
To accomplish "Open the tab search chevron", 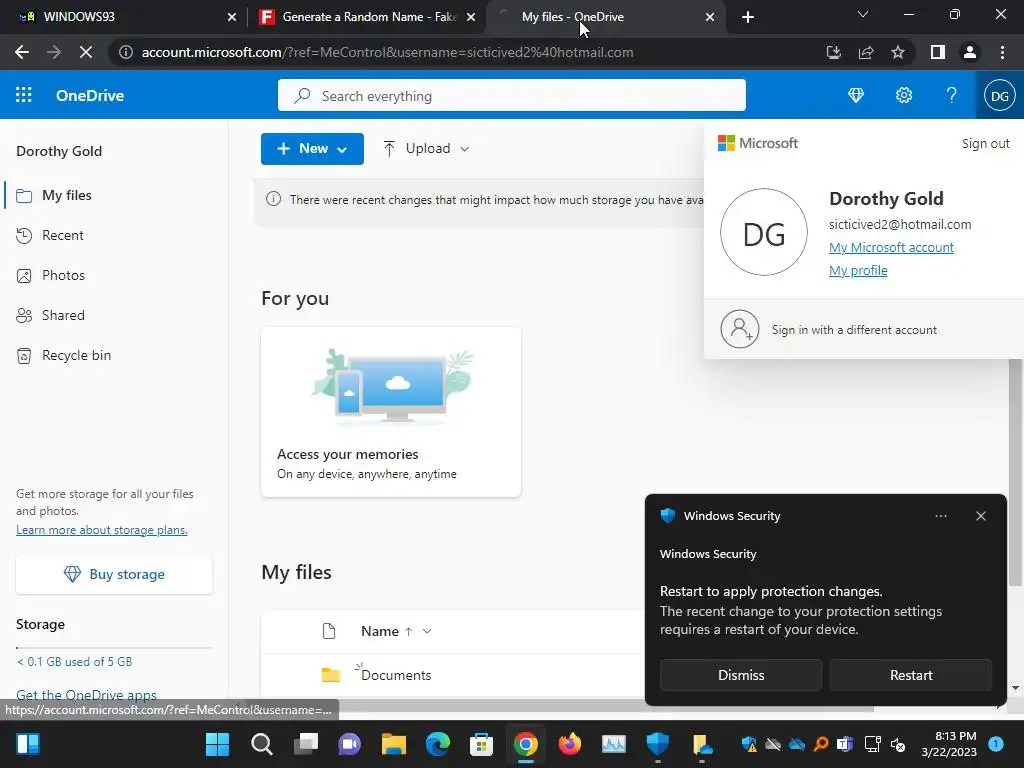I will tap(863, 14).
